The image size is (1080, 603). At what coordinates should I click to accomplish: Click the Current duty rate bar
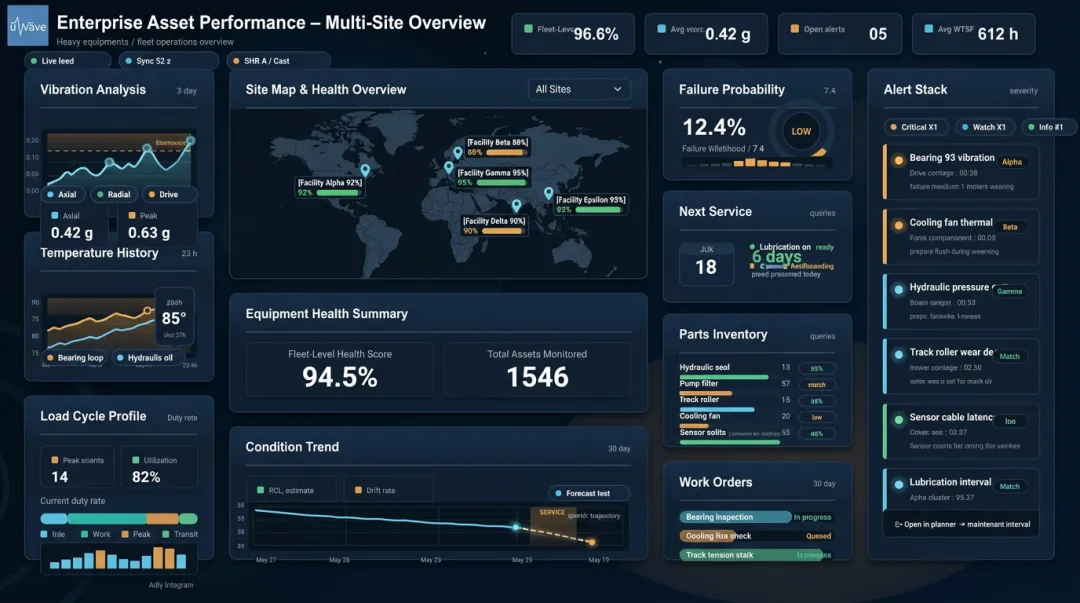coord(118,518)
